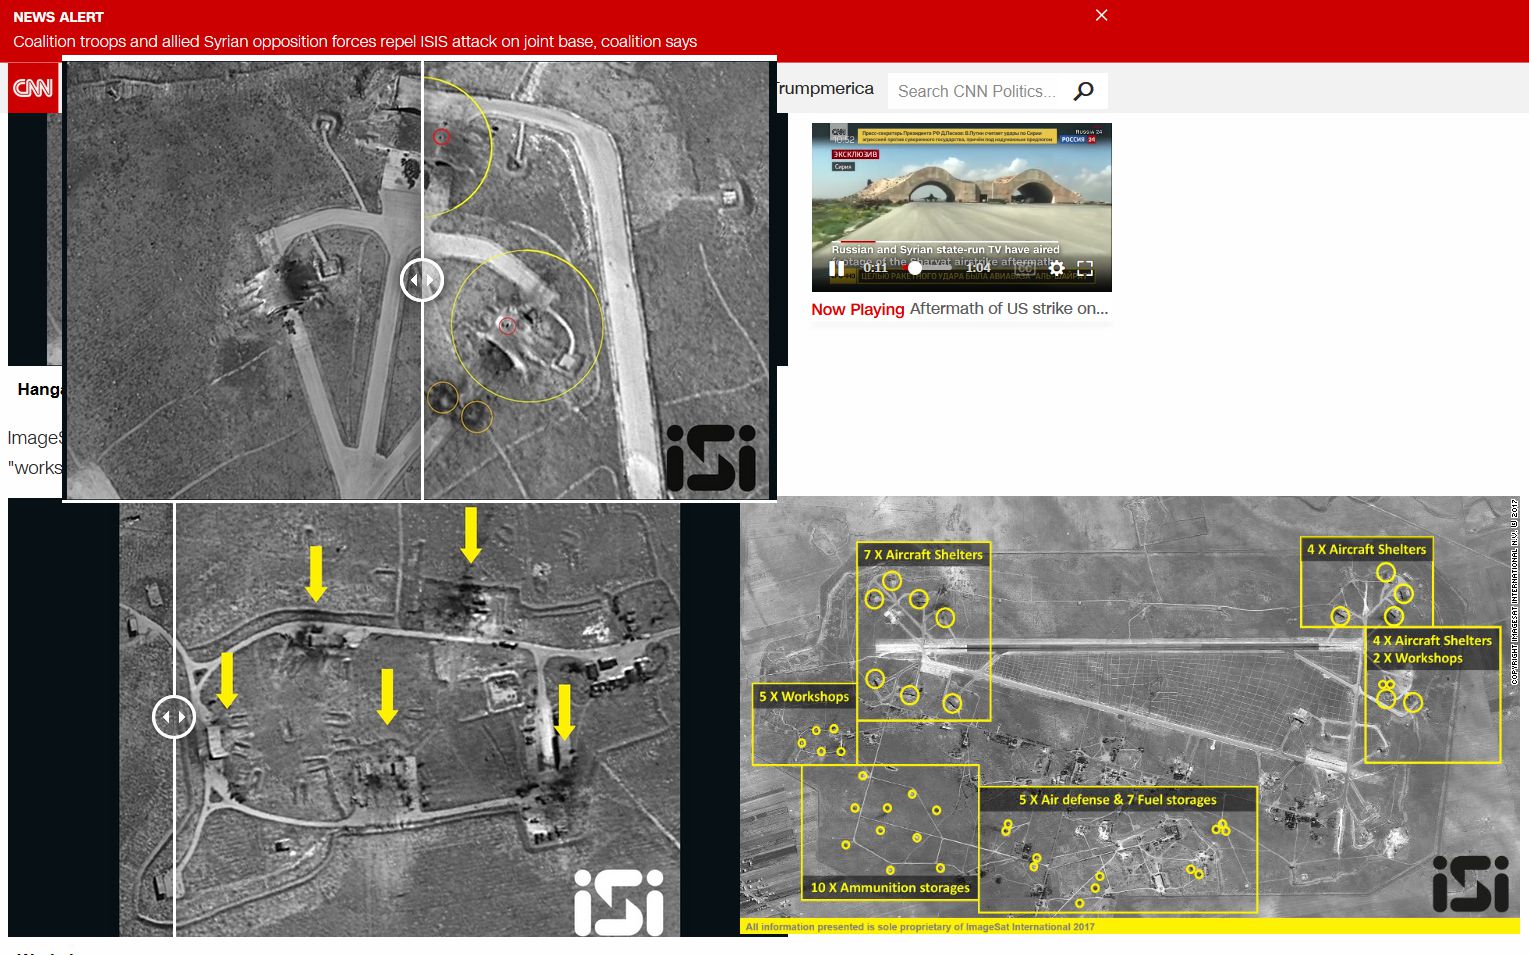Click the annotated airbase overview image
Image resolution: width=1529 pixels, height=955 pixels.
[x=1130, y=716]
